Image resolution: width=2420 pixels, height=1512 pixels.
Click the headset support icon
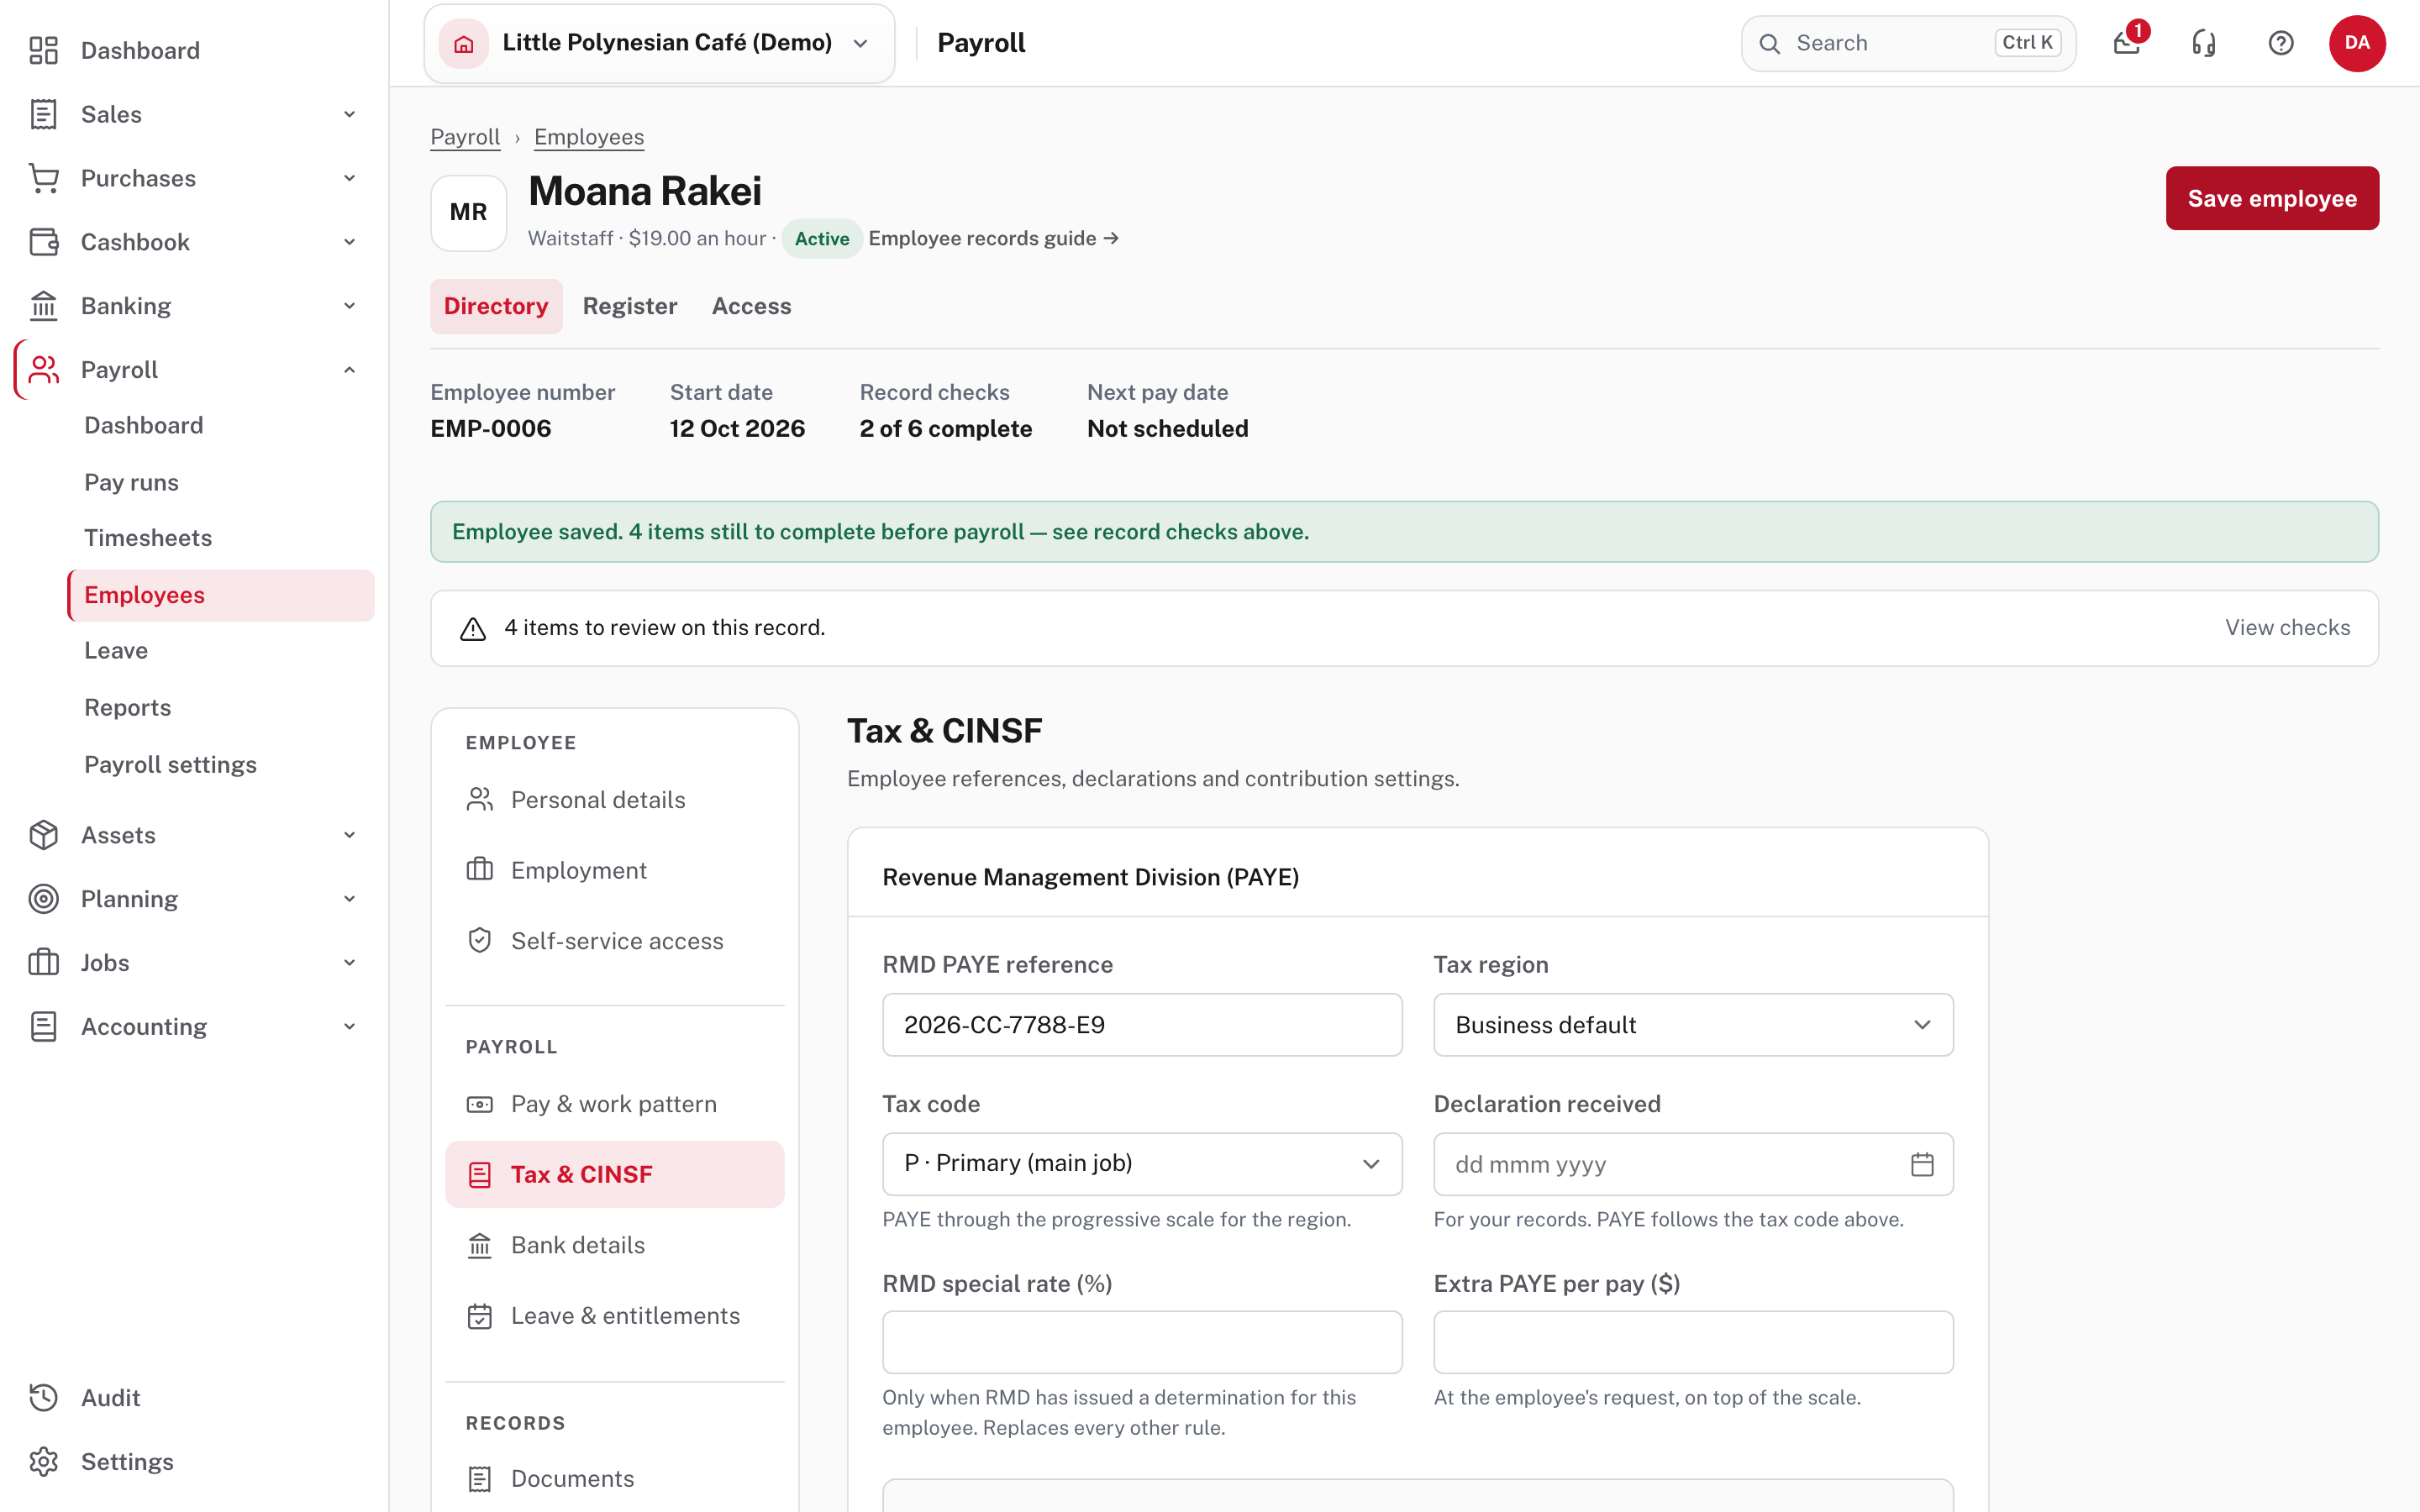(2204, 43)
